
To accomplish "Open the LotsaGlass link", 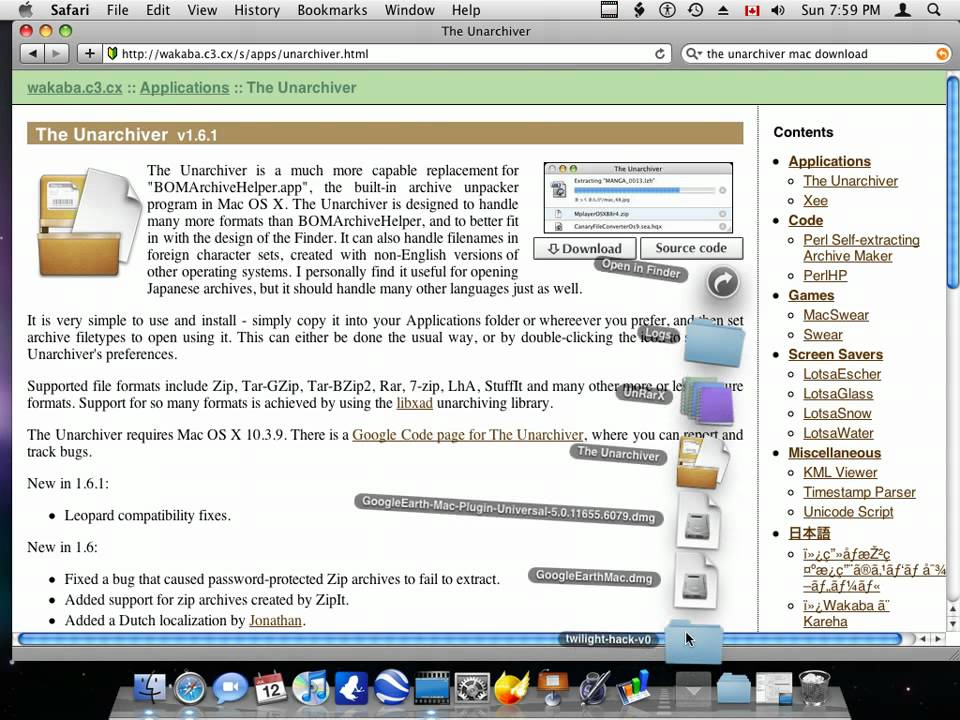I will [x=838, y=394].
